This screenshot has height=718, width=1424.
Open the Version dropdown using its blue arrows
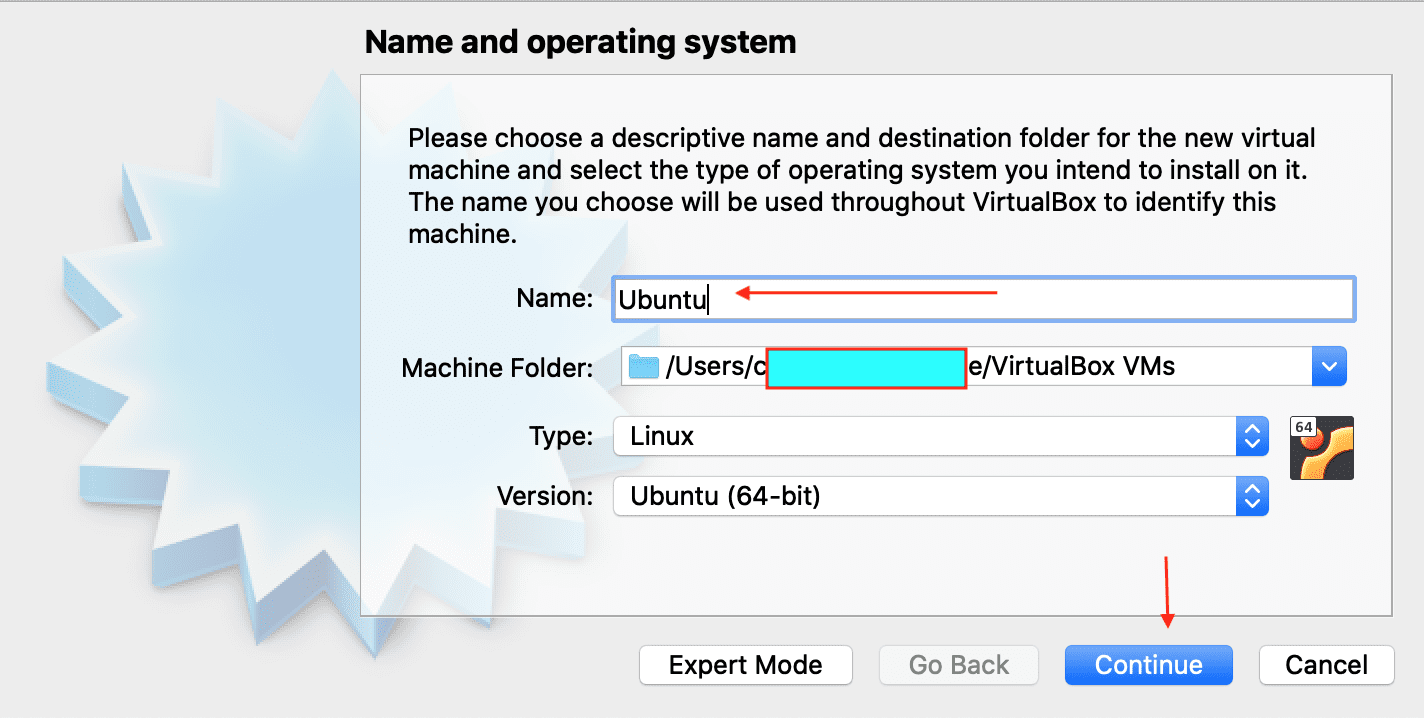click(x=1252, y=496)
